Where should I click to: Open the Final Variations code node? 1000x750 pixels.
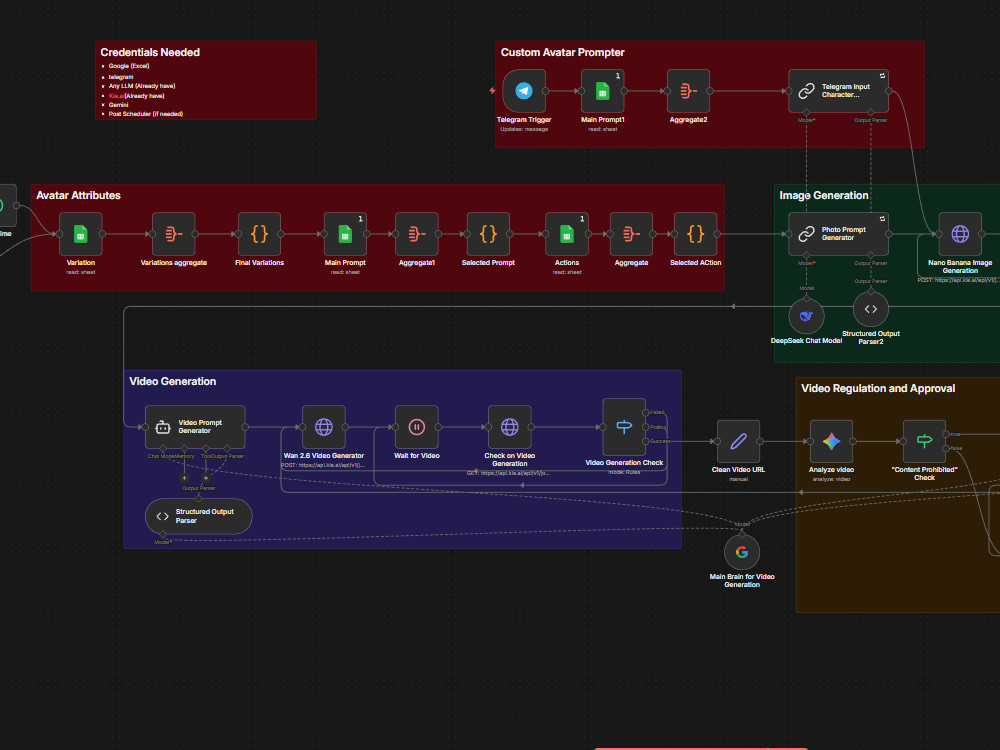[259, 234]
